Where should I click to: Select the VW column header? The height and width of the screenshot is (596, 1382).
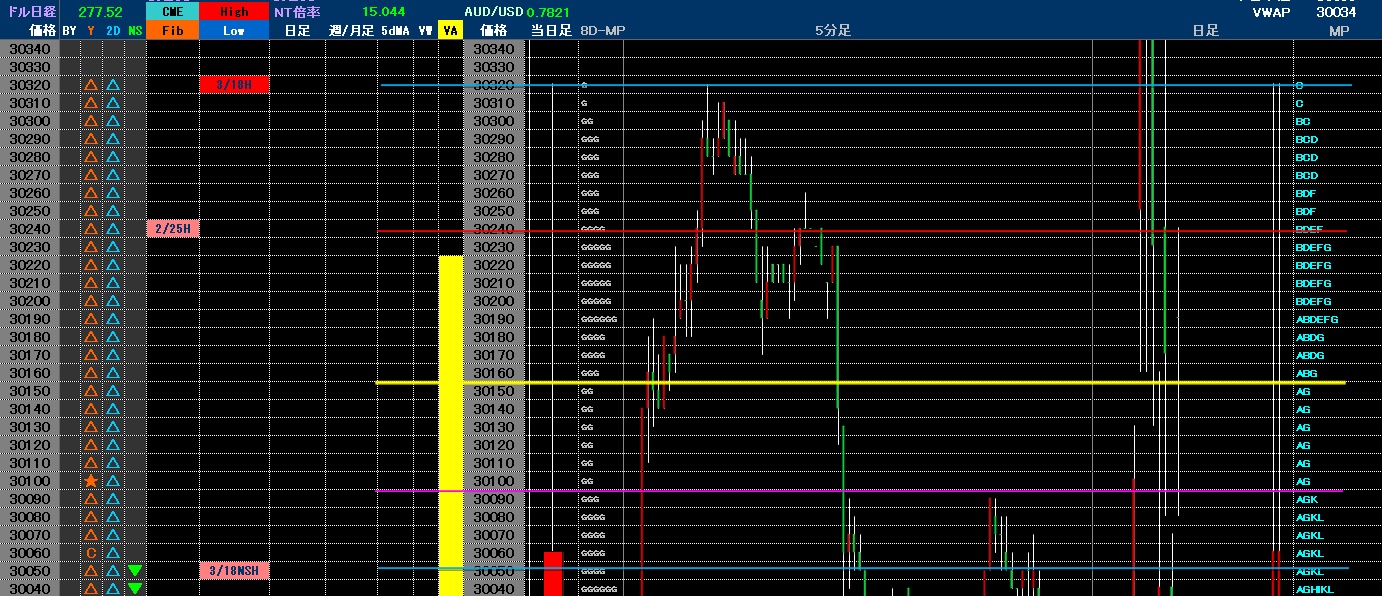click(426, 31)
